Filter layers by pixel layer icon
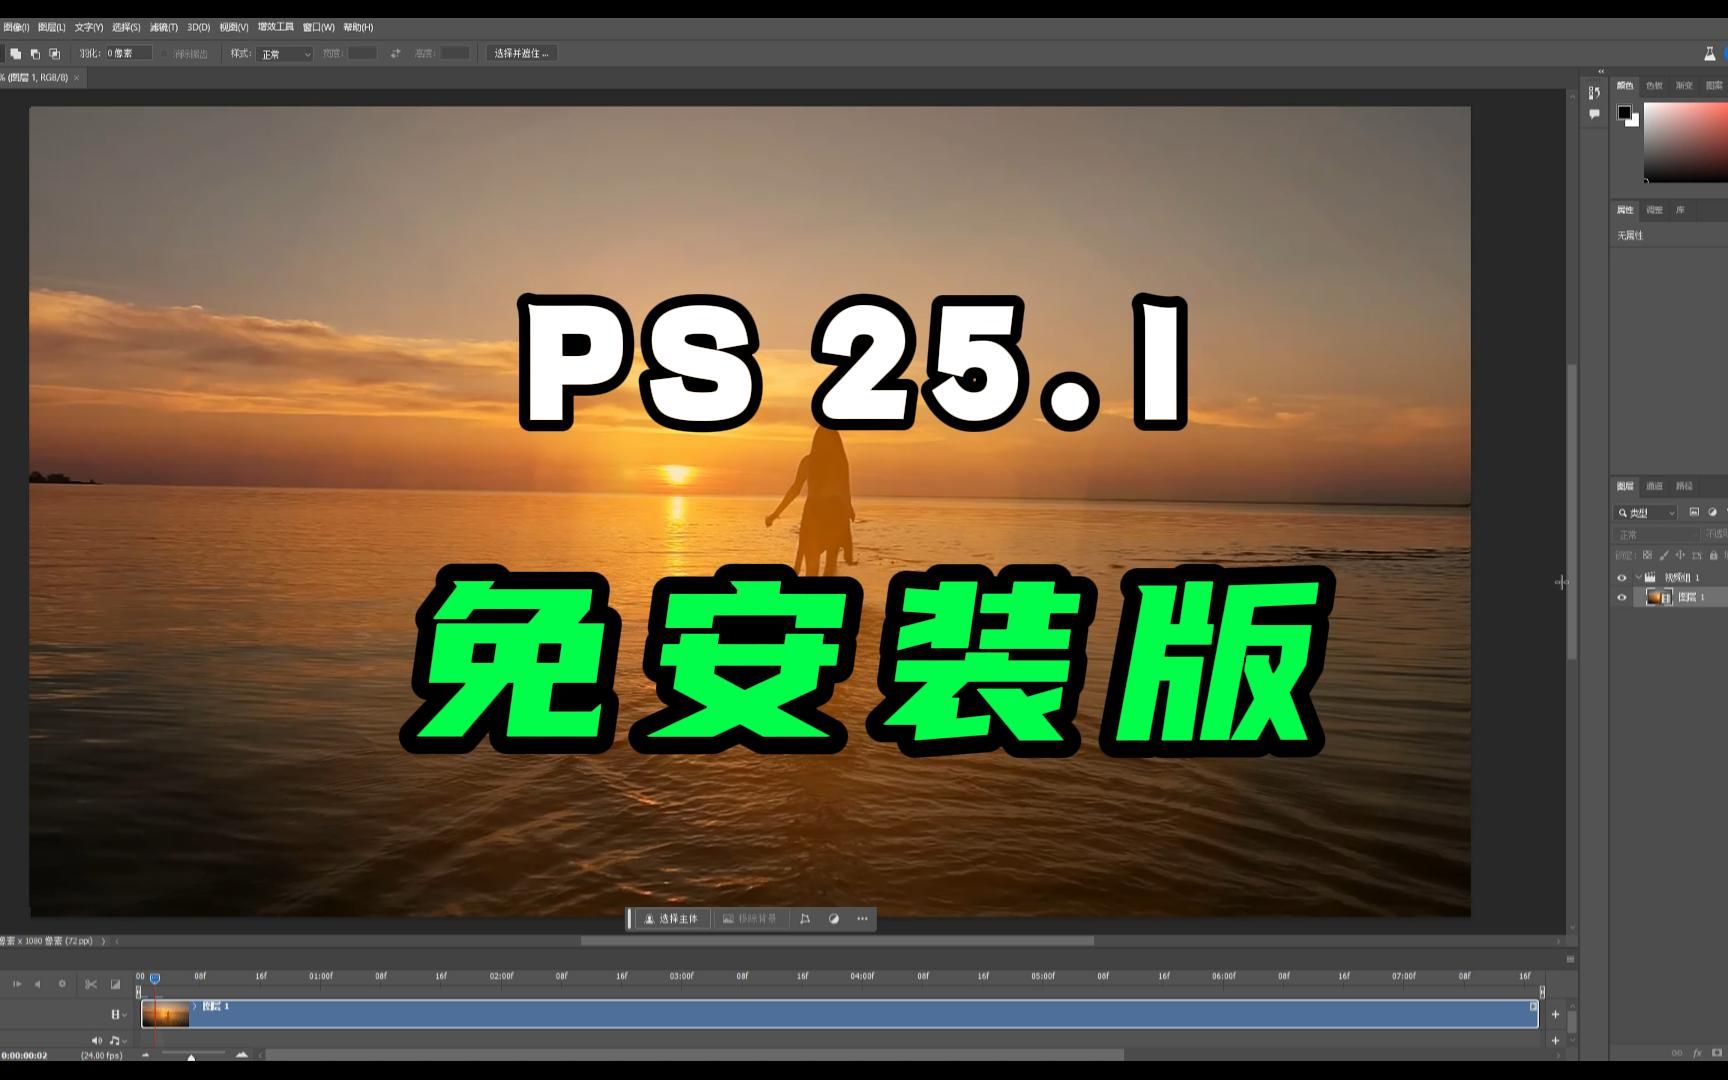Screen dimensions: 1728x1080 click(x=1694, y=512)
